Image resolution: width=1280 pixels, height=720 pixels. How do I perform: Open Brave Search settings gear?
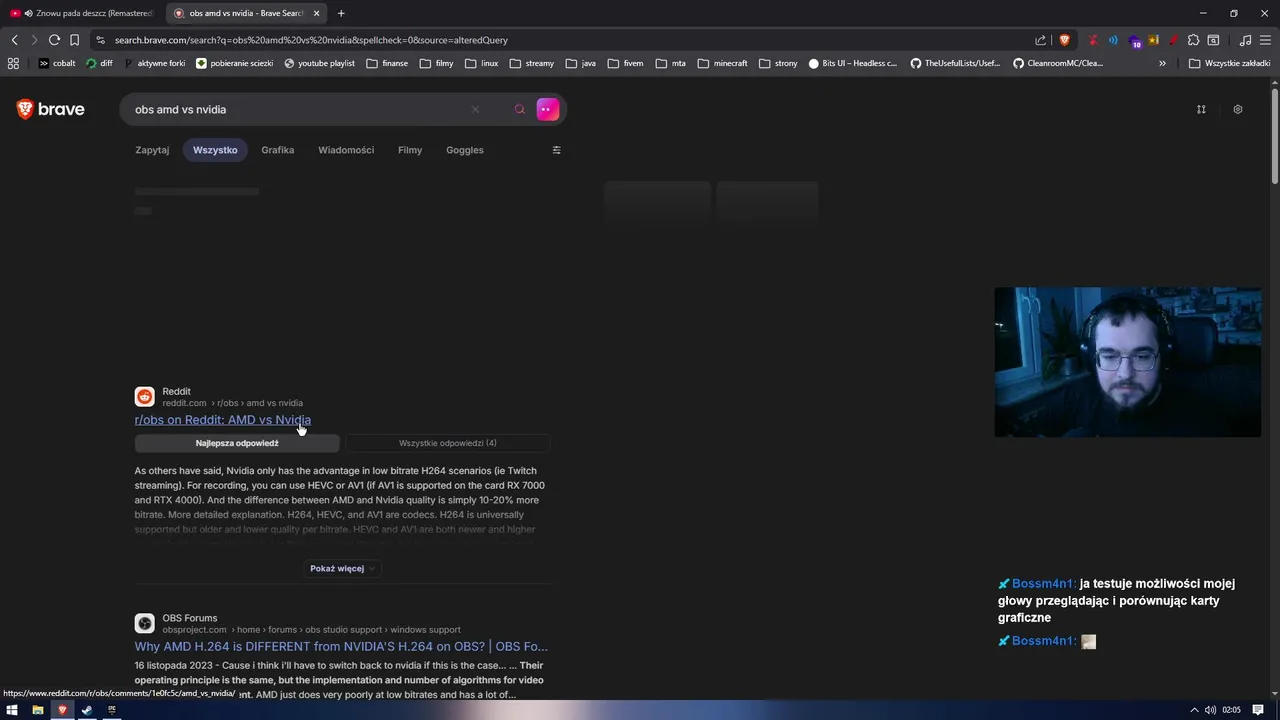coord(1237,109)
